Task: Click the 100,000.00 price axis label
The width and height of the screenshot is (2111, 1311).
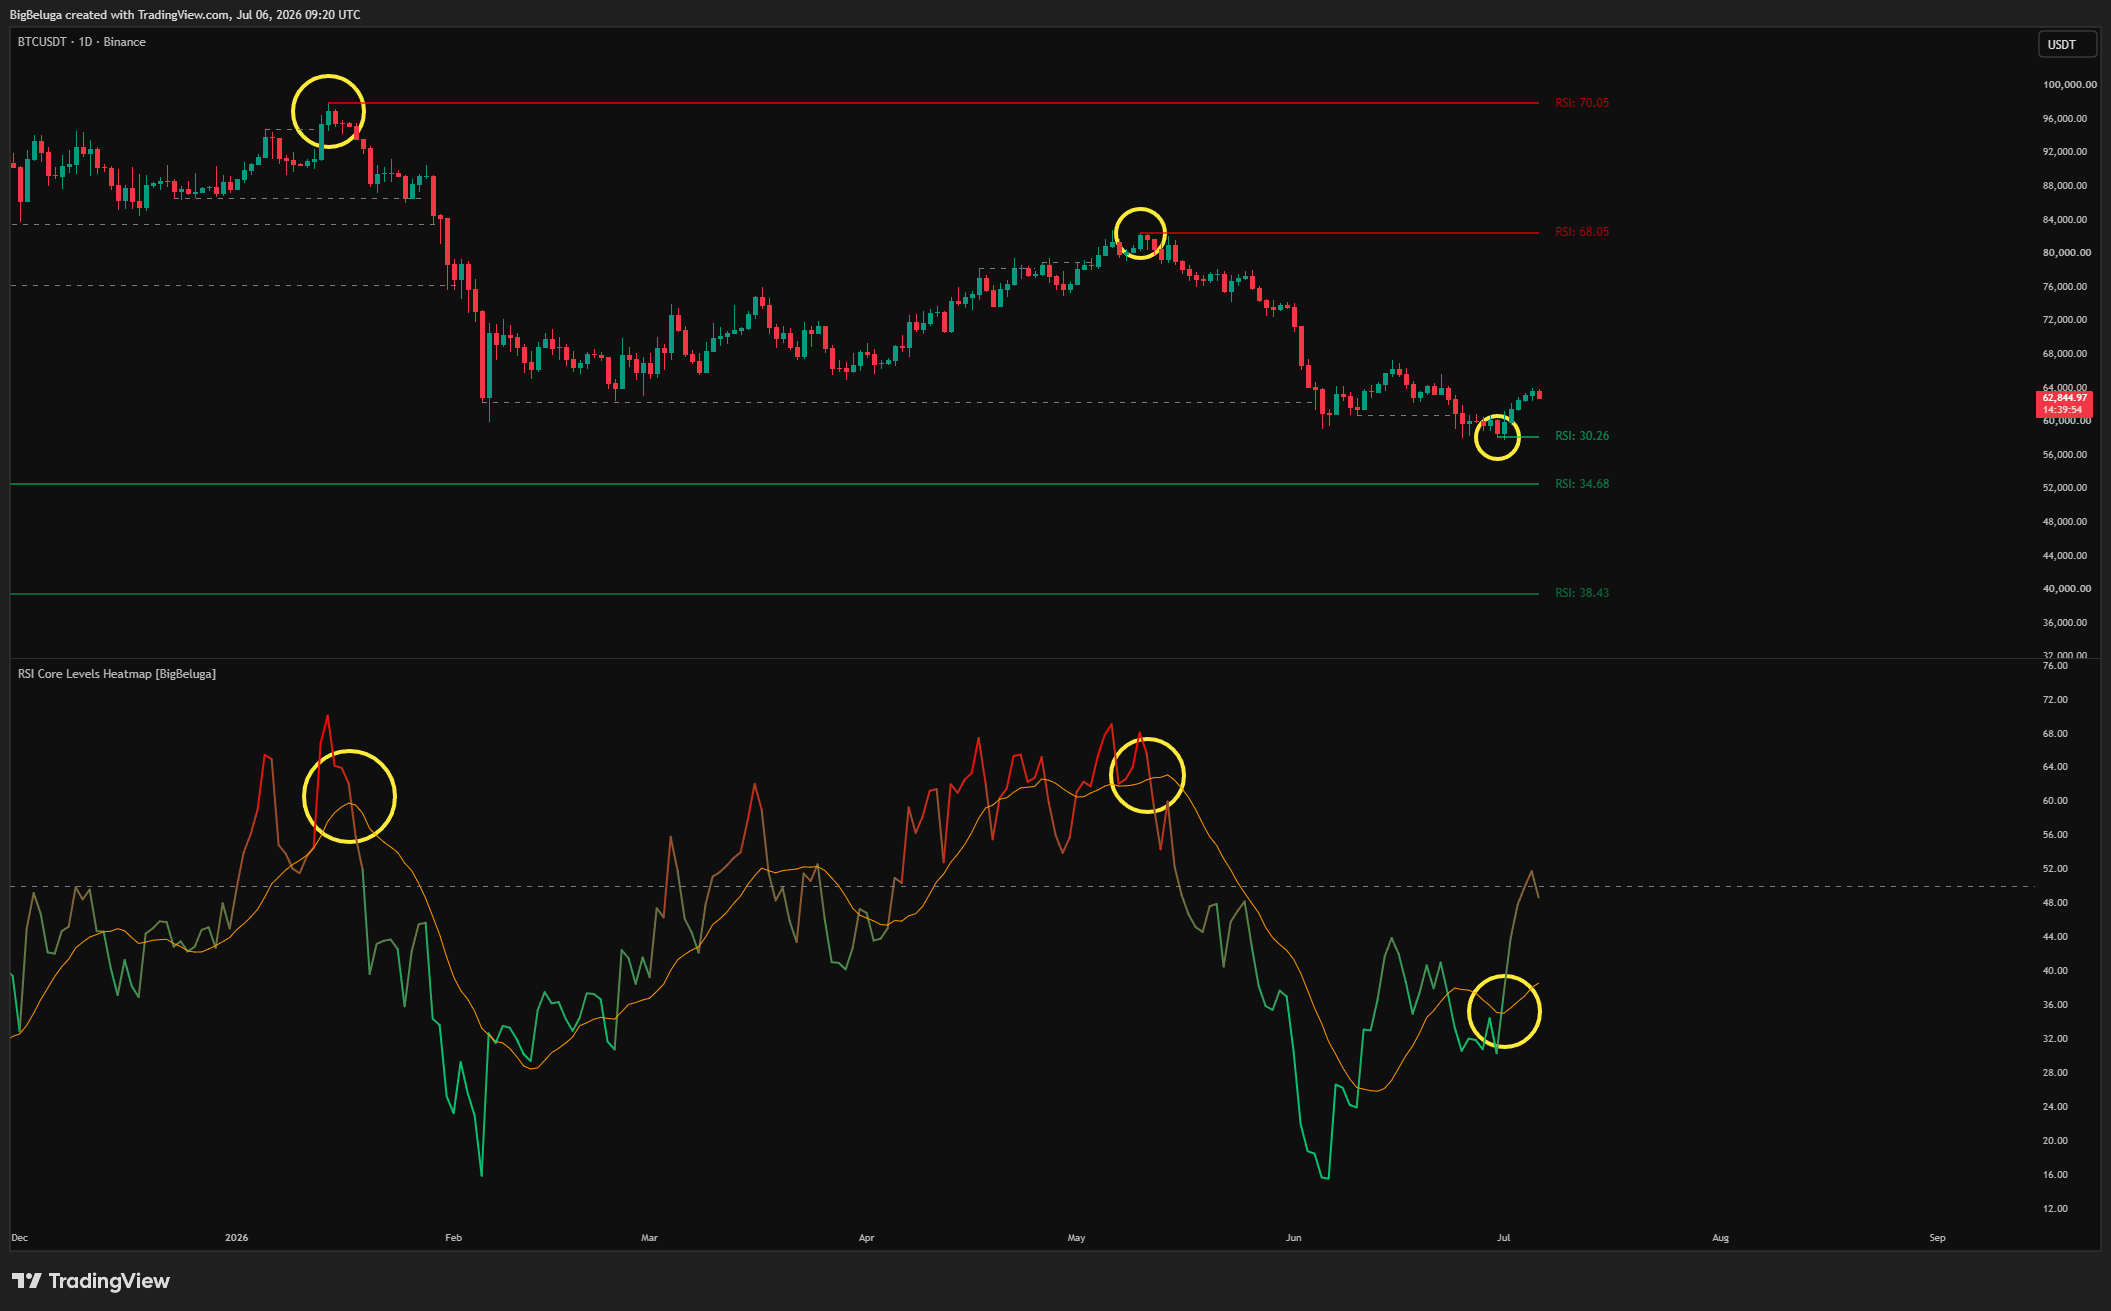Action: click(x=2069, y=85)
